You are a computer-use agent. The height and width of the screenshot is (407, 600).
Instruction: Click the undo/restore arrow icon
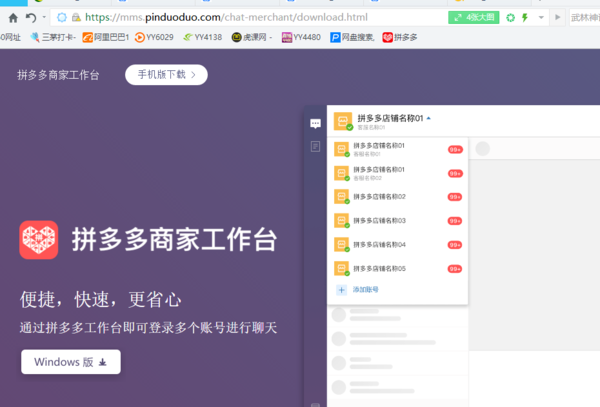(x=31, y=18)
